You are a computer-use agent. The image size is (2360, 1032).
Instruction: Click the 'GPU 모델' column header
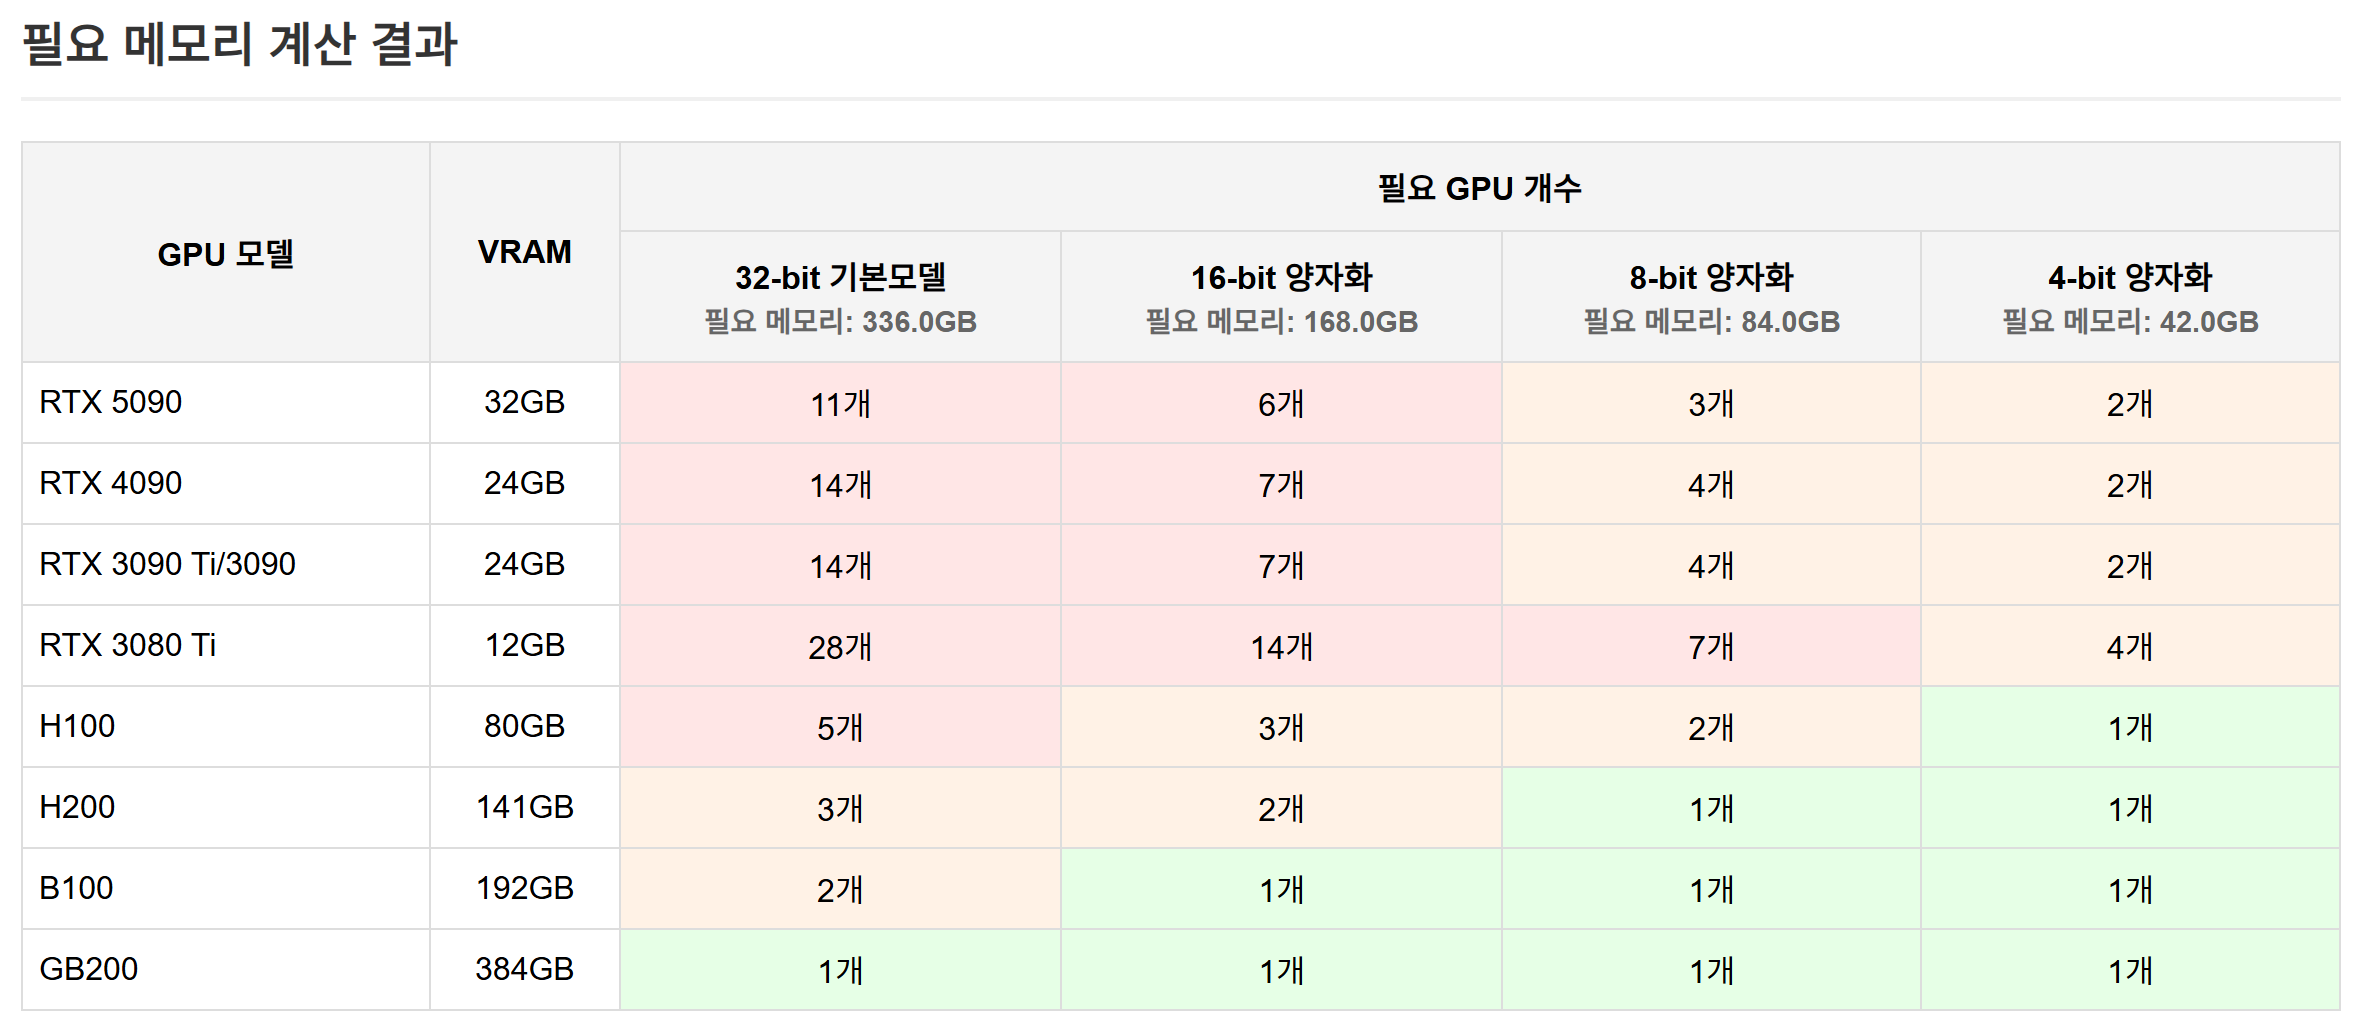[x=226, y=253]
